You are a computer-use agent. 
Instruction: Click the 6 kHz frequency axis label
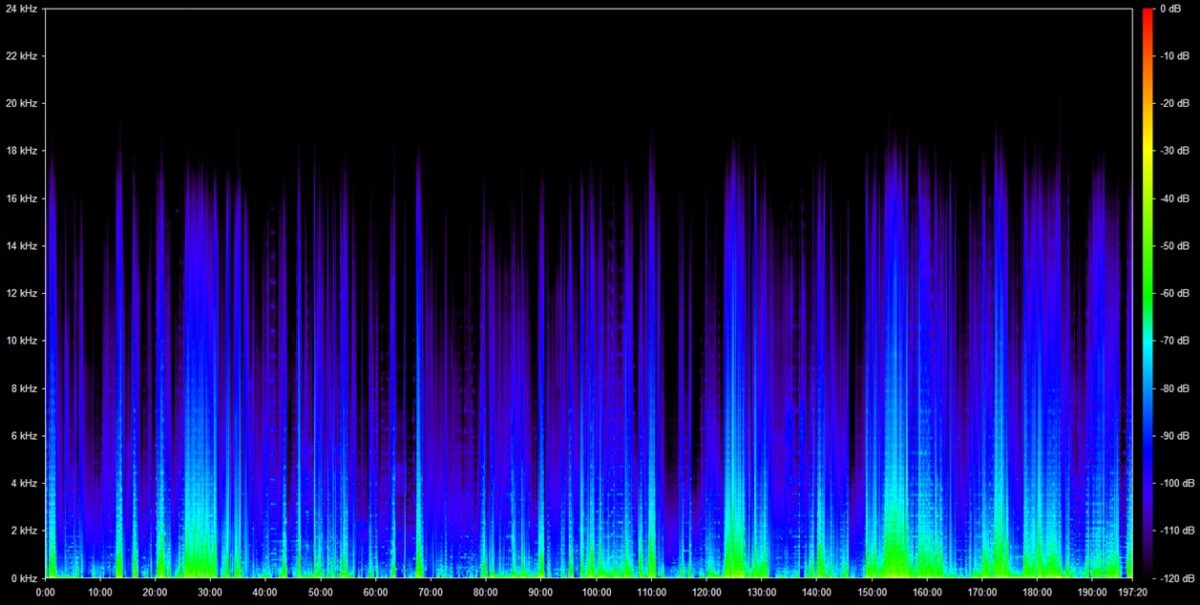(x=24, y=436)
